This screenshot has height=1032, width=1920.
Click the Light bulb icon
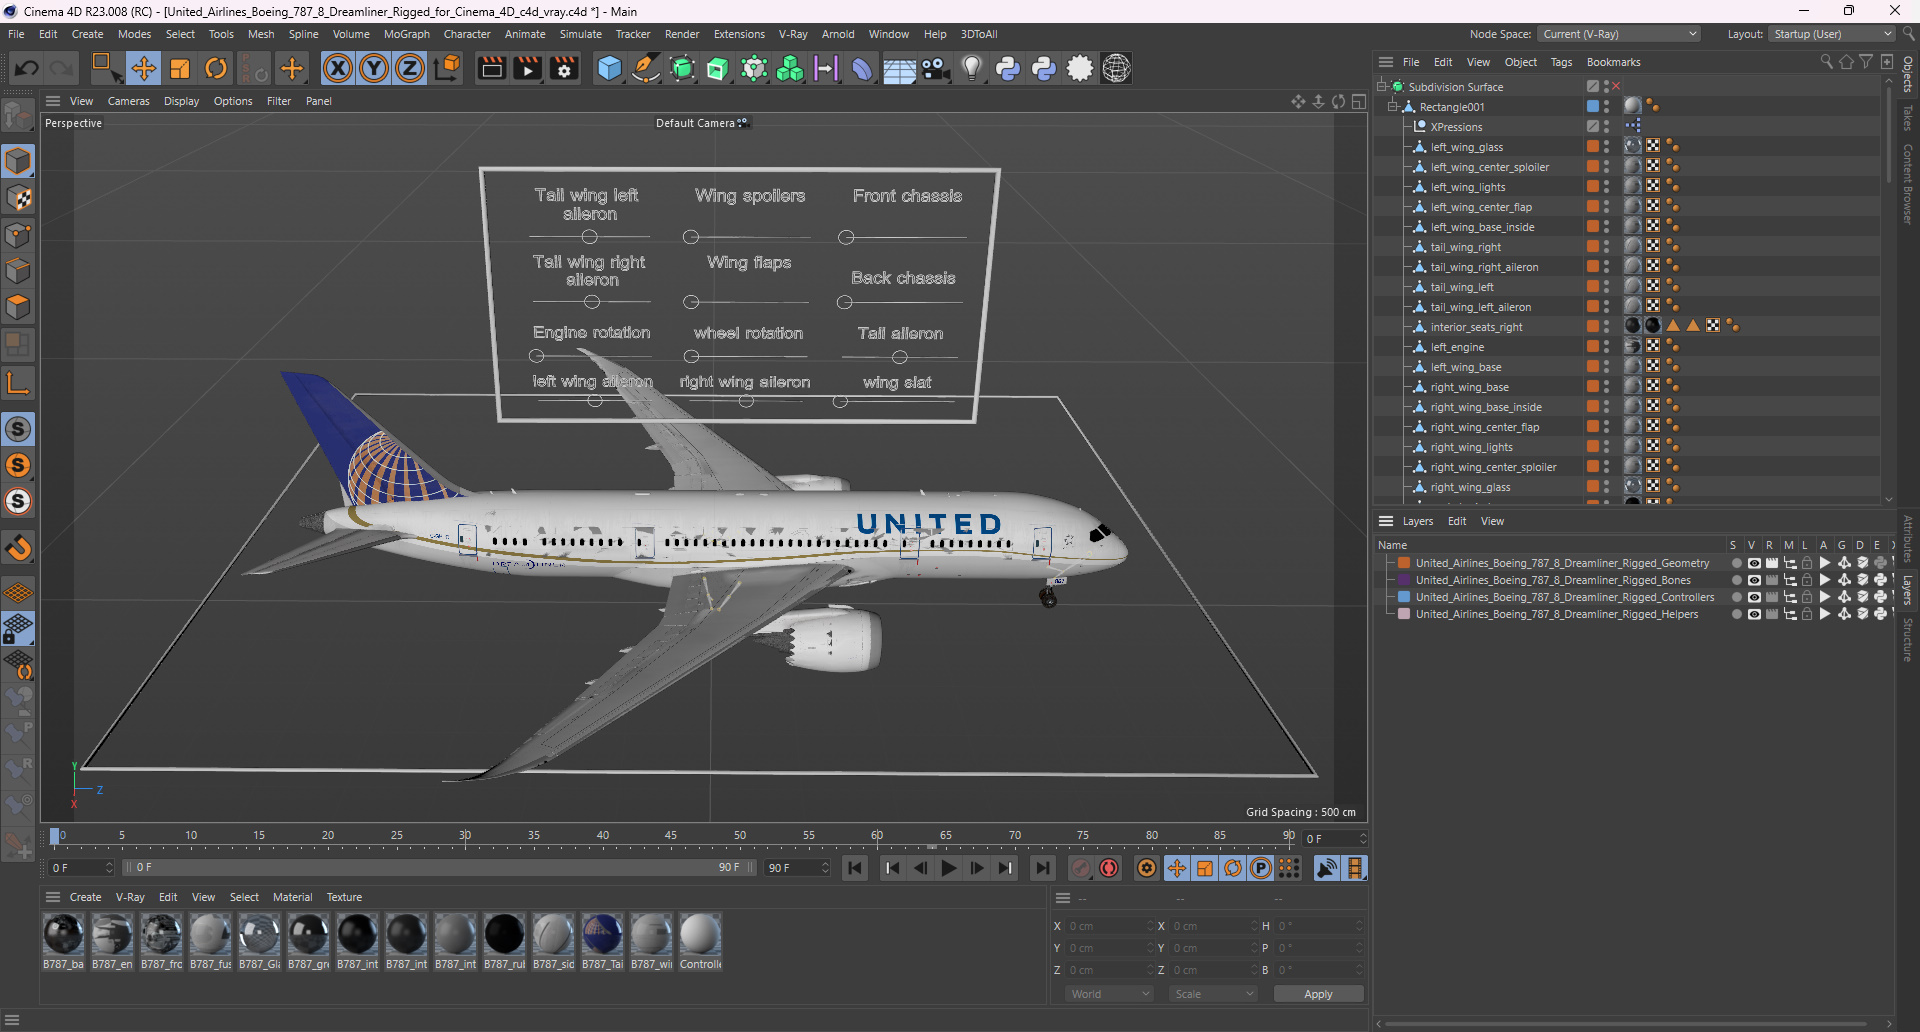(x=971, y=68)
